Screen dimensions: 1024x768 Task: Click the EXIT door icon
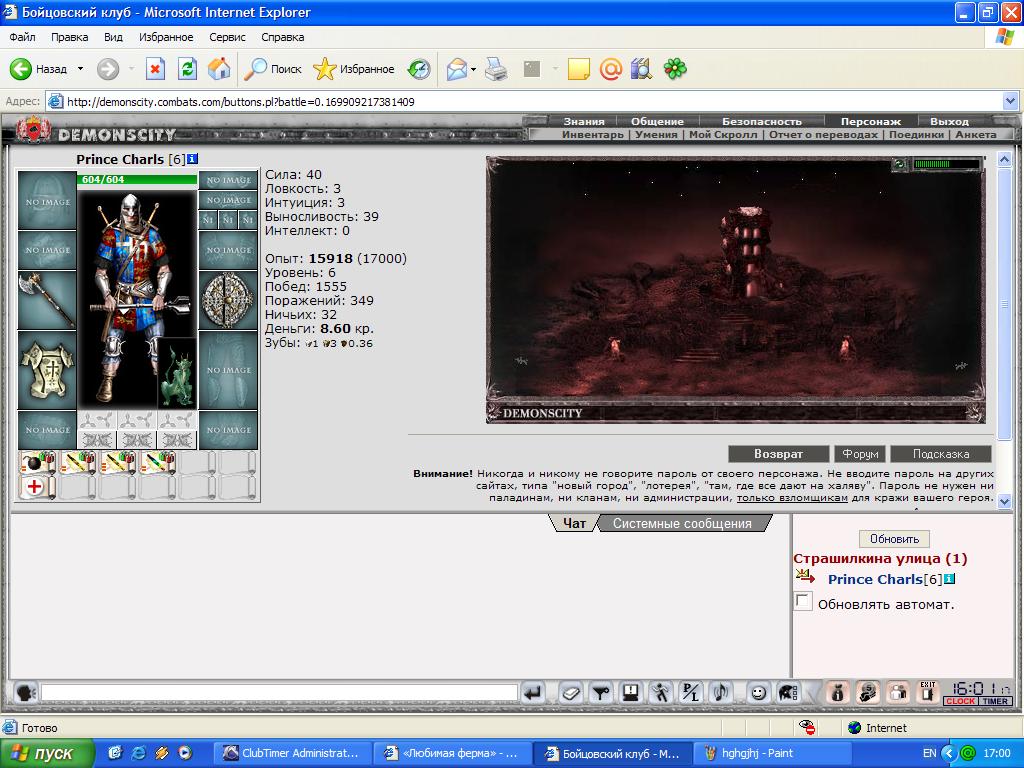coord(927,692)
